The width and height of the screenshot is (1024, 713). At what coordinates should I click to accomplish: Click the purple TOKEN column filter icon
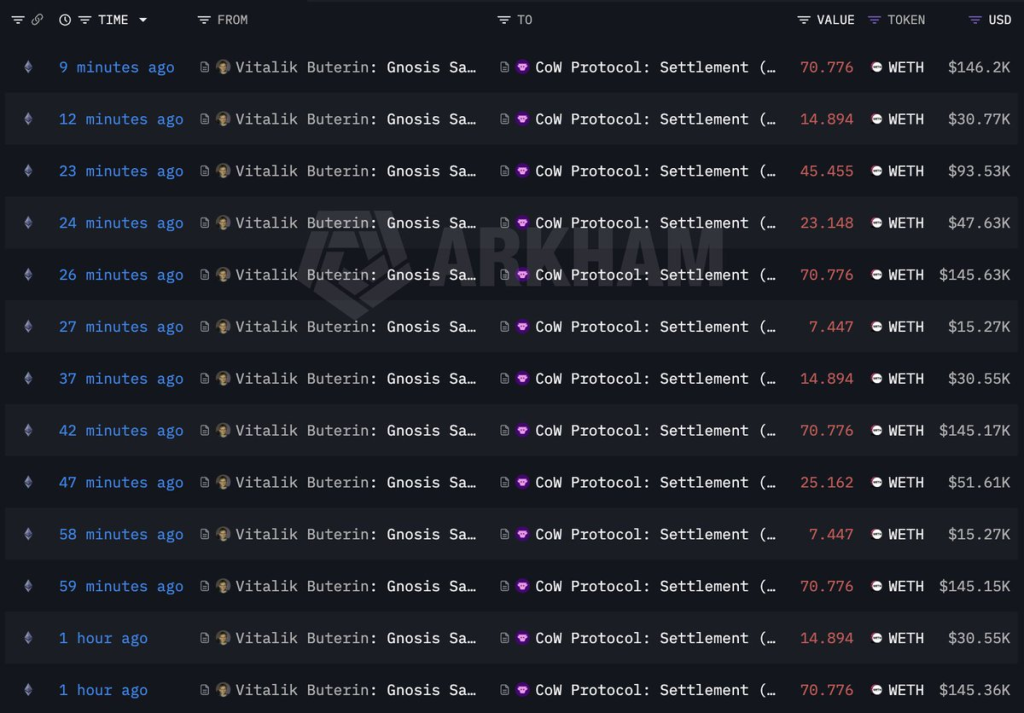873,19
